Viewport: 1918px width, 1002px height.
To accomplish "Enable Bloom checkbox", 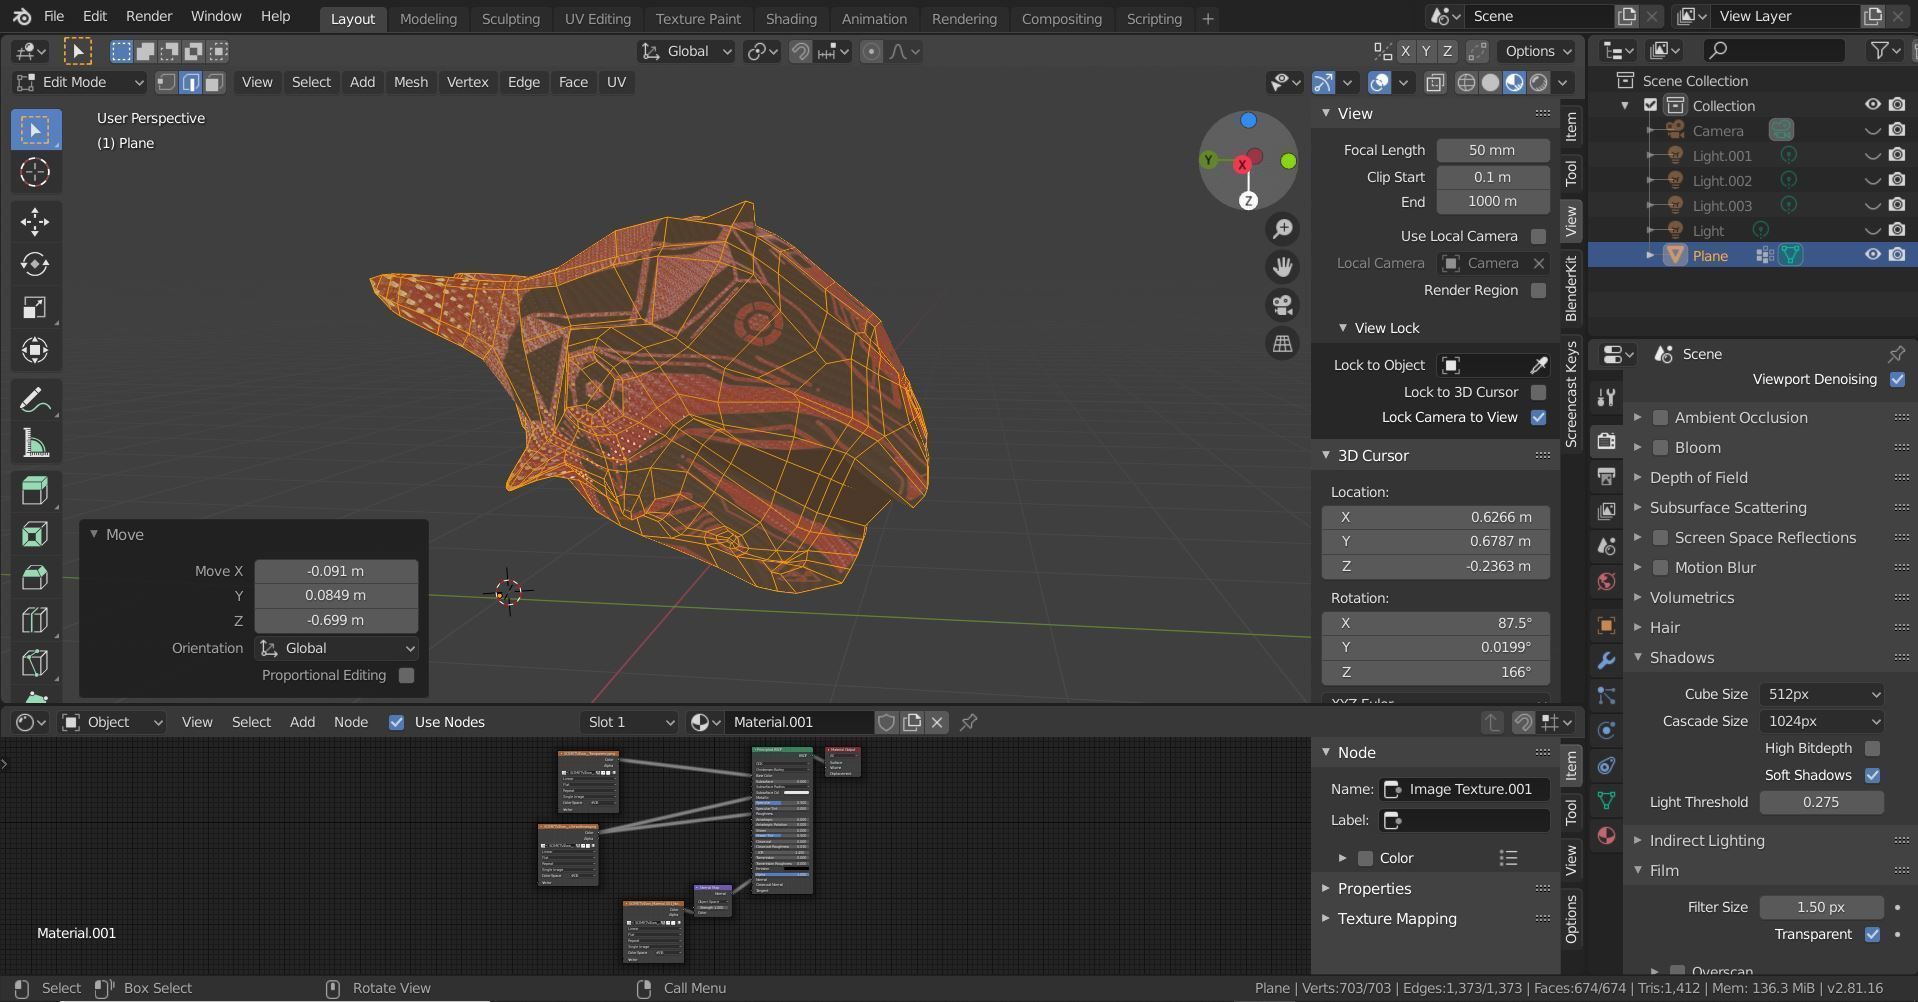I will (x=1660, y=448).
